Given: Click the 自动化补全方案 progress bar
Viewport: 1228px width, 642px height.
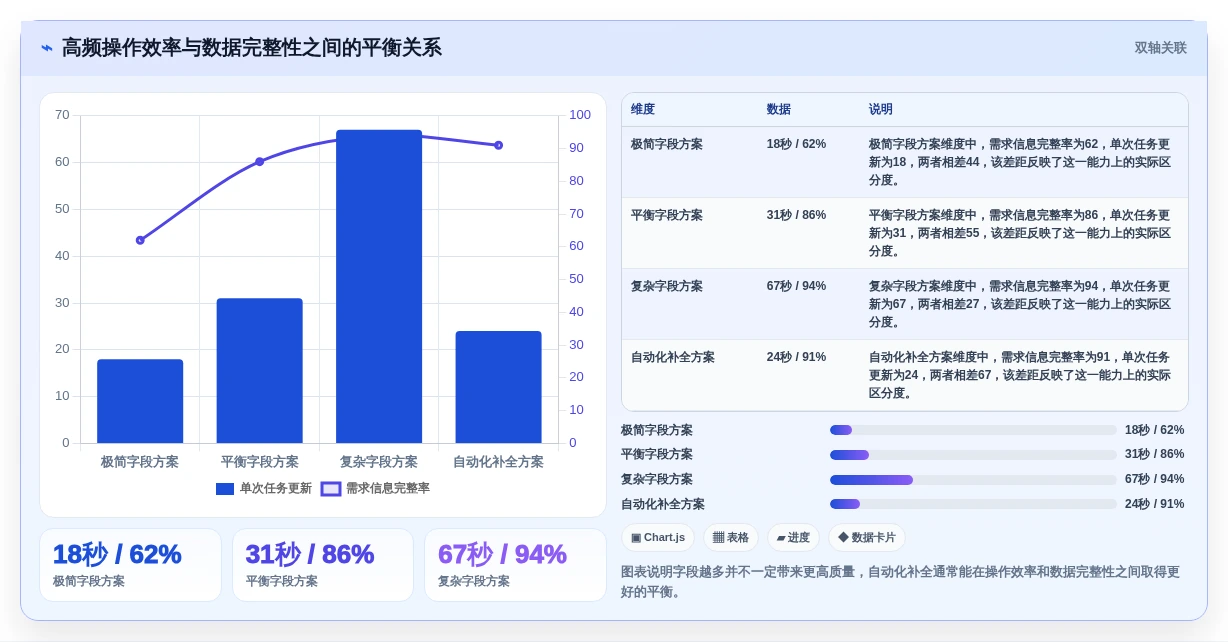Looking at the screenshot, I should click(973, 504).
